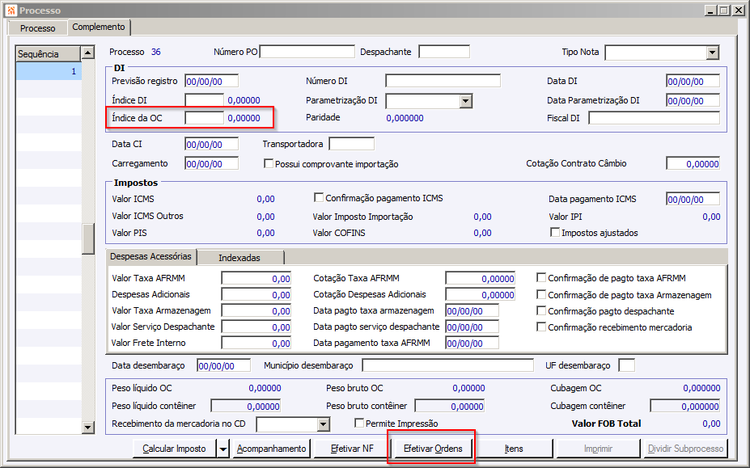Focus the Município desembaraço field
This screenshot has width=750, height=468.
[x=448, y=366]
